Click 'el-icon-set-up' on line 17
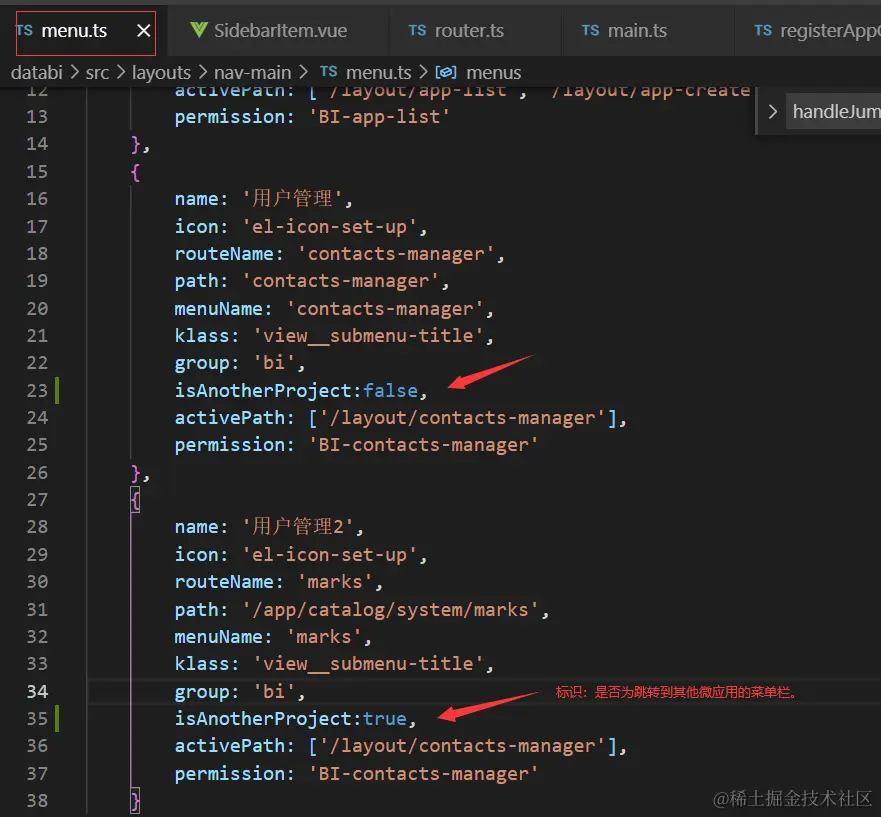This screenshot has height=817, width=881. click(330, 226)
